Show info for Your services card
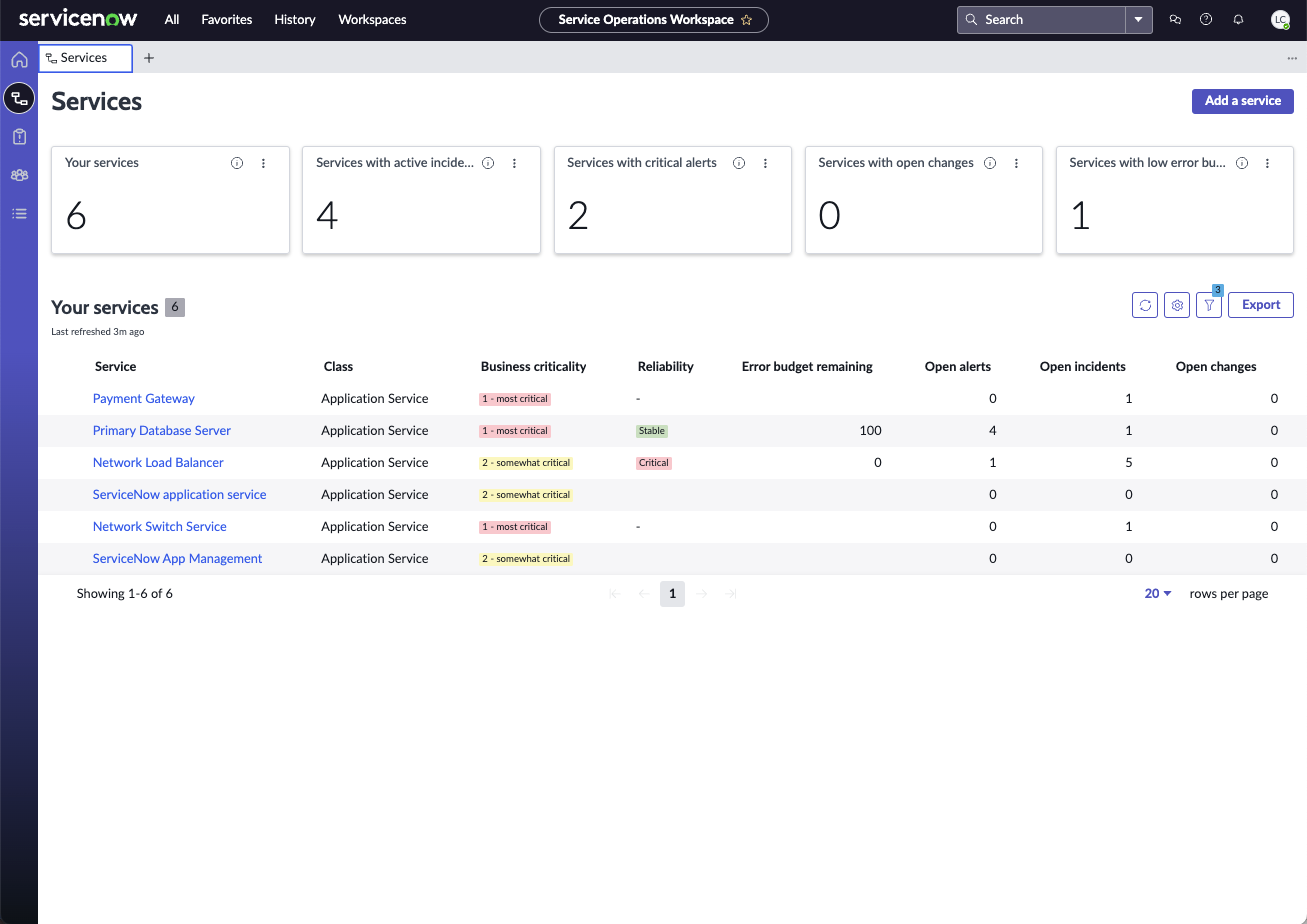1307x924 pixels. click(237, 163)
